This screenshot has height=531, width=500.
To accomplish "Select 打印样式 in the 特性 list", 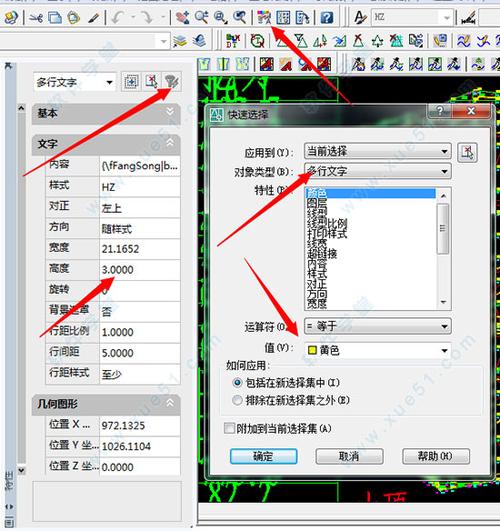I will click(x=327, y=234).
